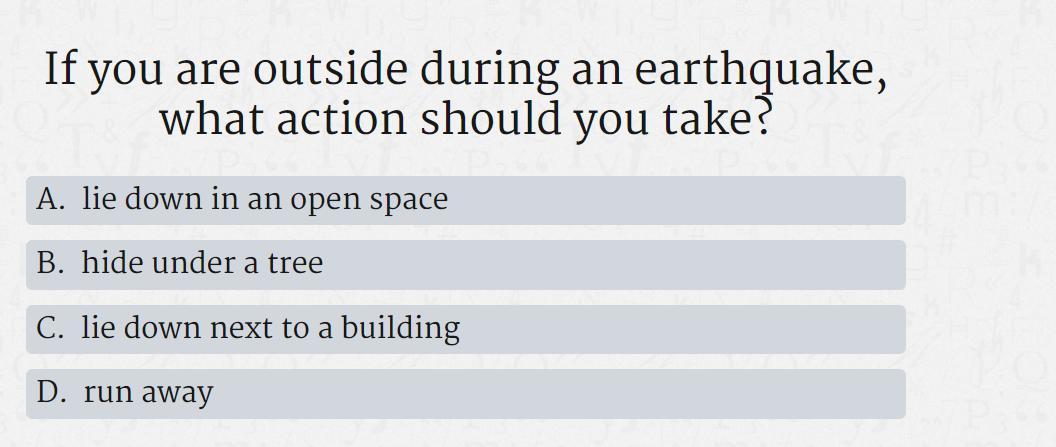The width and height of the screenshot is (1056, 447).
Task: Click the "D." letter label
Action: point(51,392)
